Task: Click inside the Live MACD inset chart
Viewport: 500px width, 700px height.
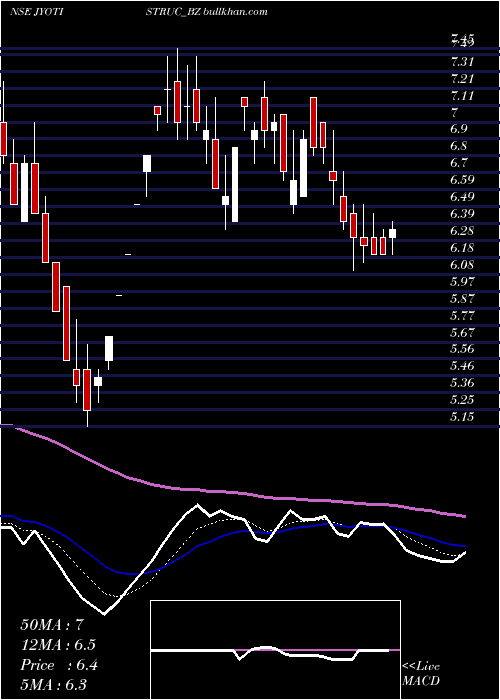Action: coord(275,650)
